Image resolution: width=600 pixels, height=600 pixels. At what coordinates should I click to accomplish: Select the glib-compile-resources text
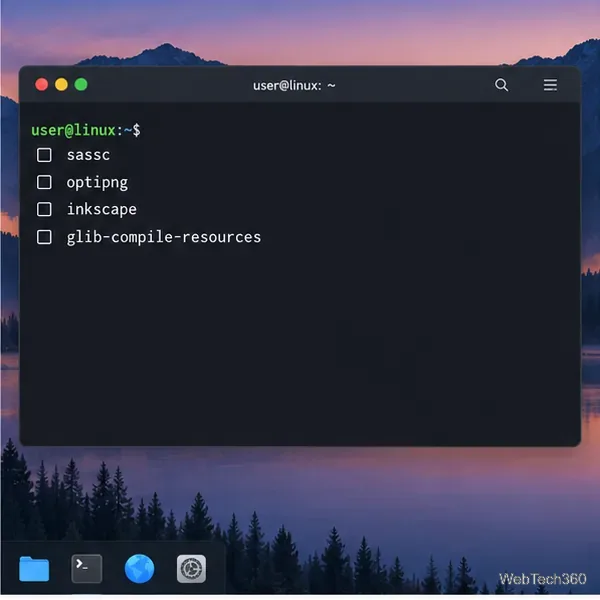point(164,237)
